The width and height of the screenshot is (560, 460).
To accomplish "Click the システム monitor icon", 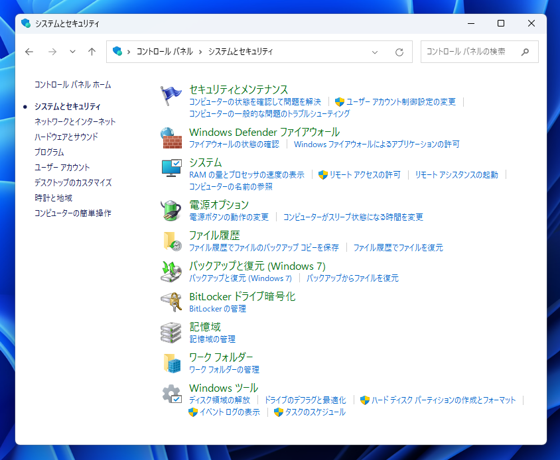I will point(171,168).
